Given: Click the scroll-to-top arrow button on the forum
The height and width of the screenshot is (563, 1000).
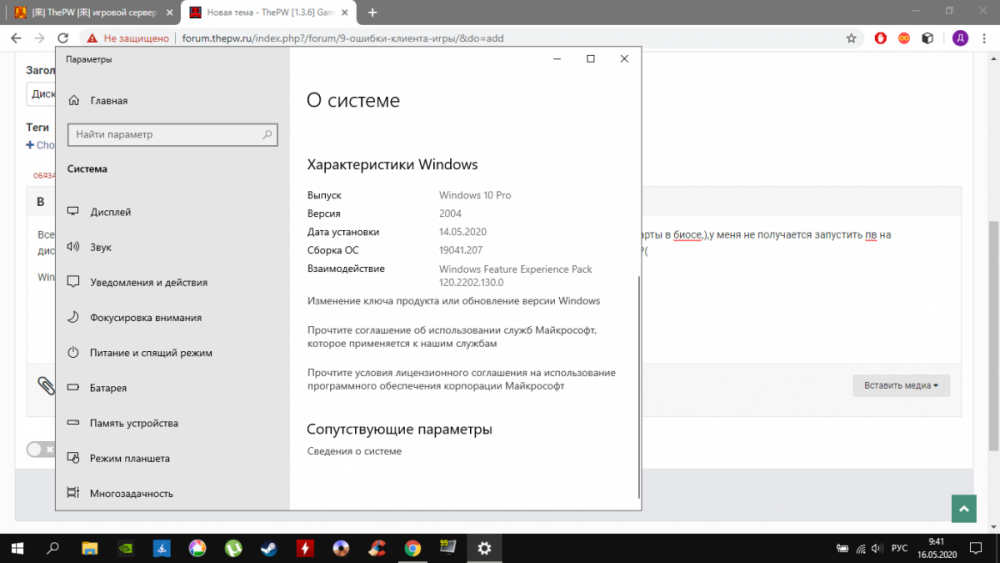Looking at the screenshot, I should tap(964, 509).
